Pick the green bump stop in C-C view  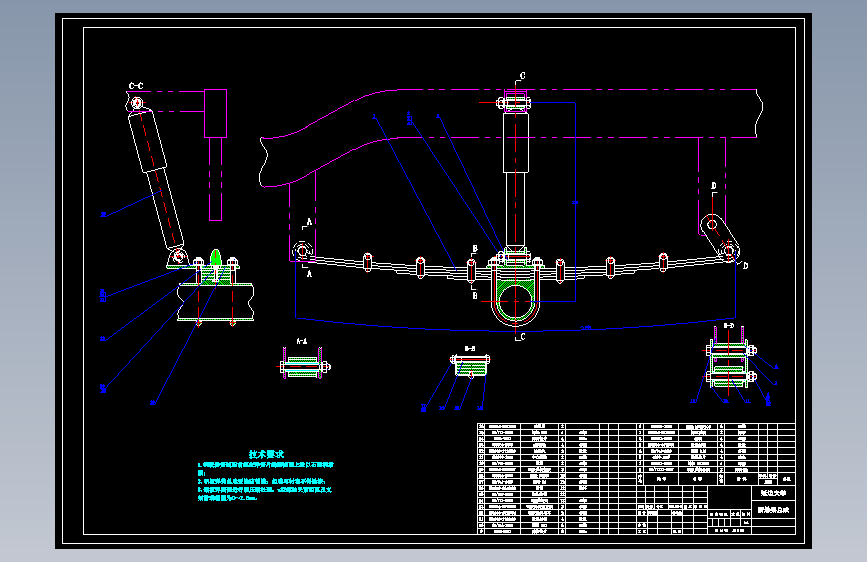click(x=216, y=257)
